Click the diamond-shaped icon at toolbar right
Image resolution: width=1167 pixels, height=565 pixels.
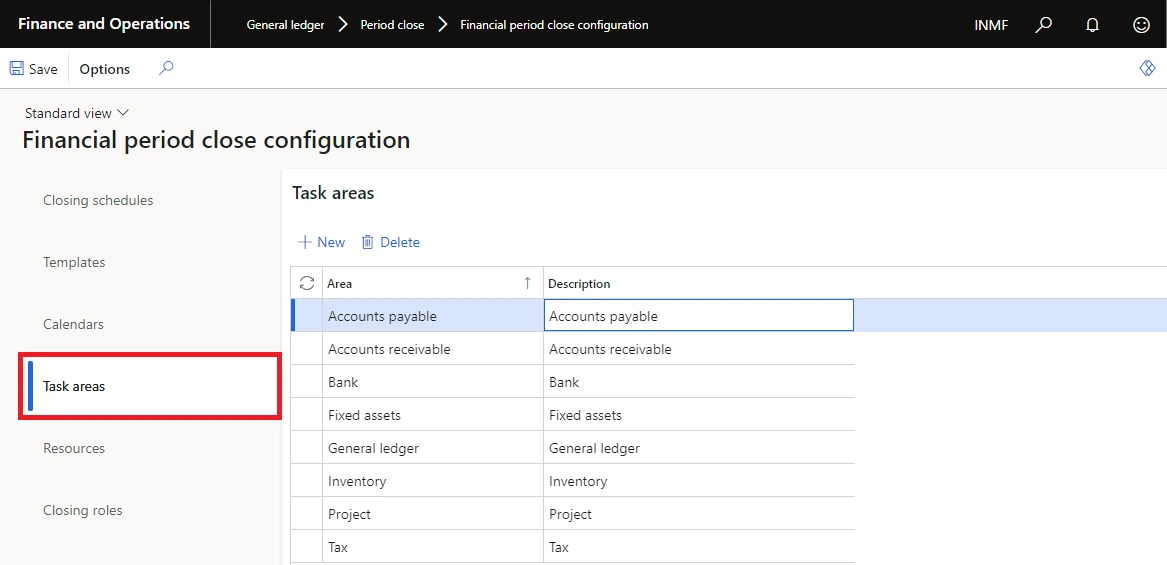1147,68
